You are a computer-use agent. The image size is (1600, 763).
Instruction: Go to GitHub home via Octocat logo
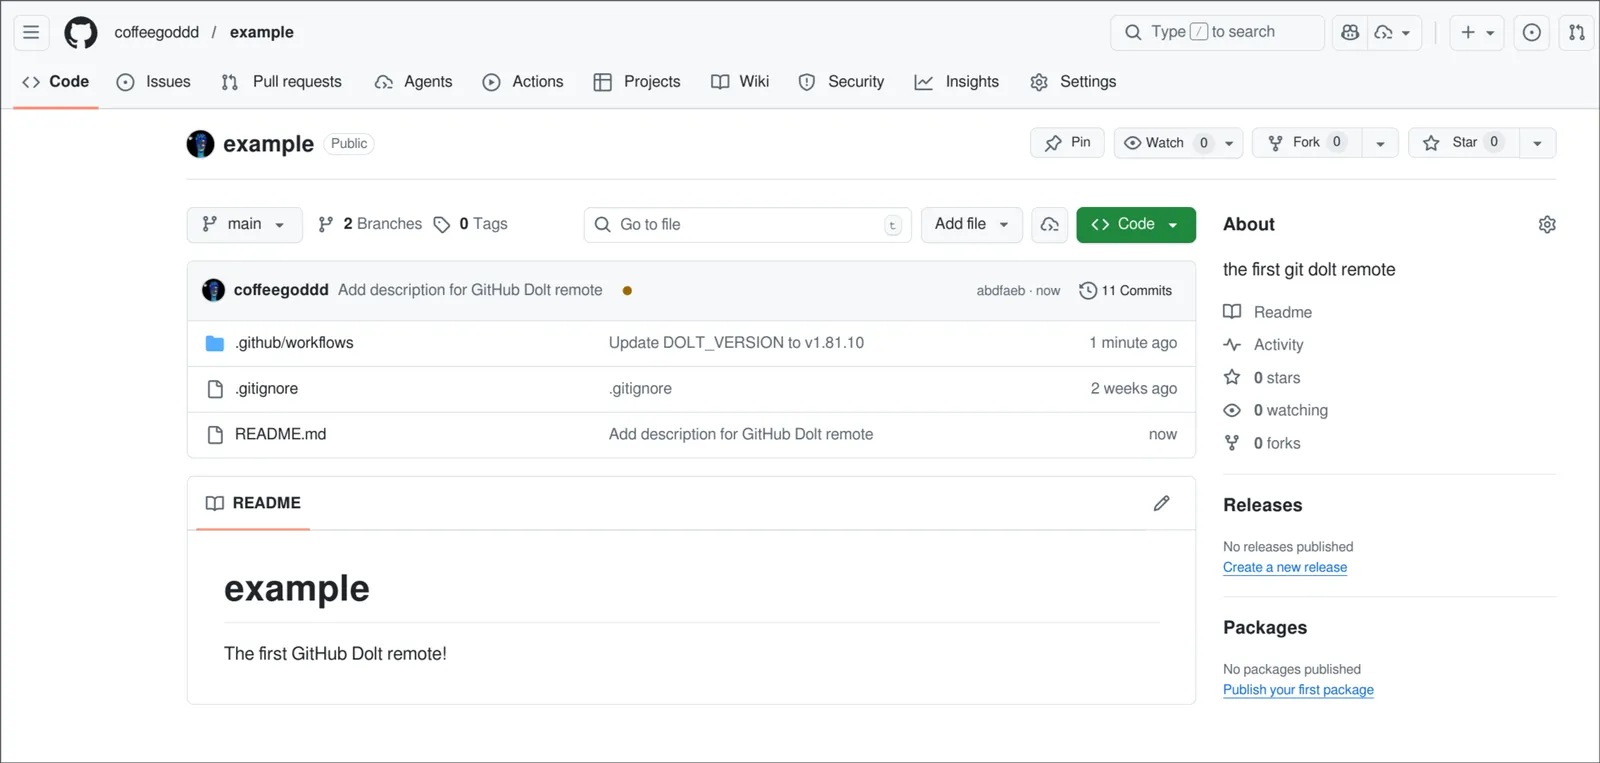coord(81,32)
